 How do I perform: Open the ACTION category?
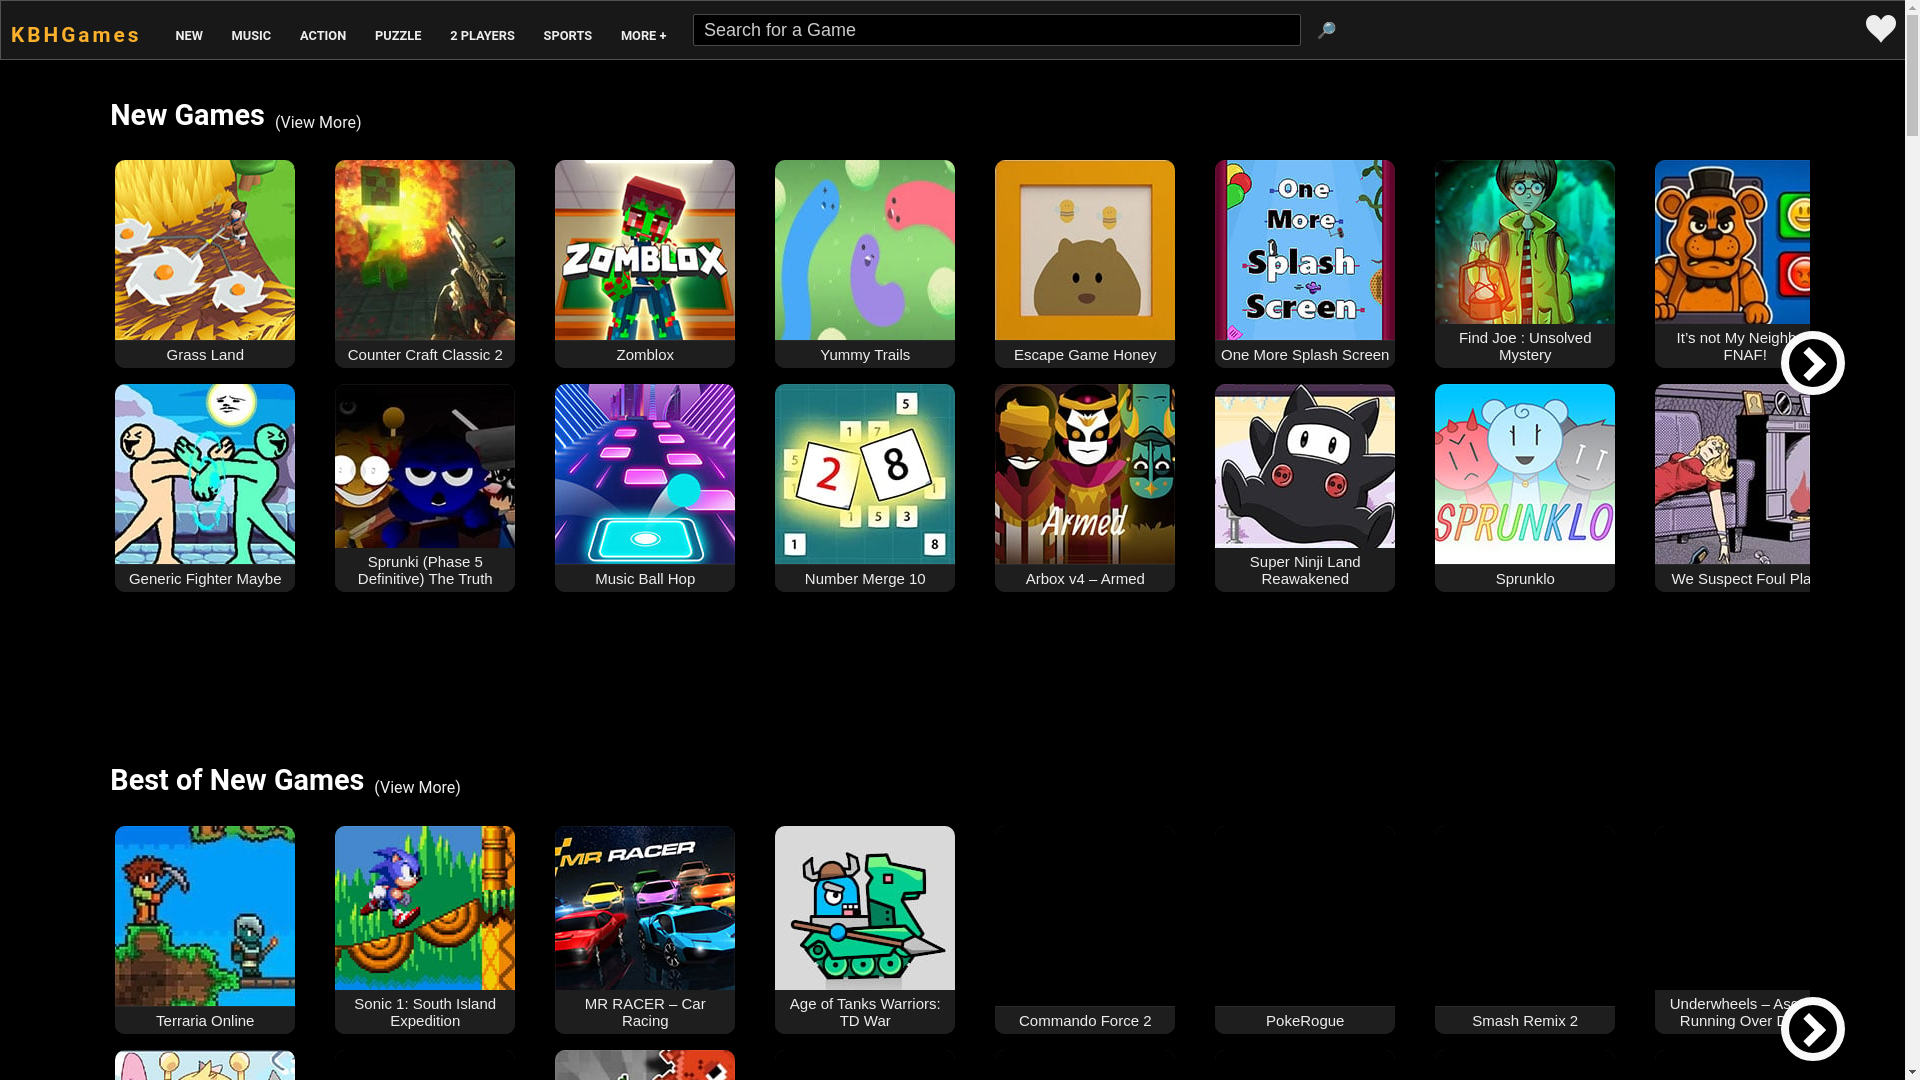point(323,36)
